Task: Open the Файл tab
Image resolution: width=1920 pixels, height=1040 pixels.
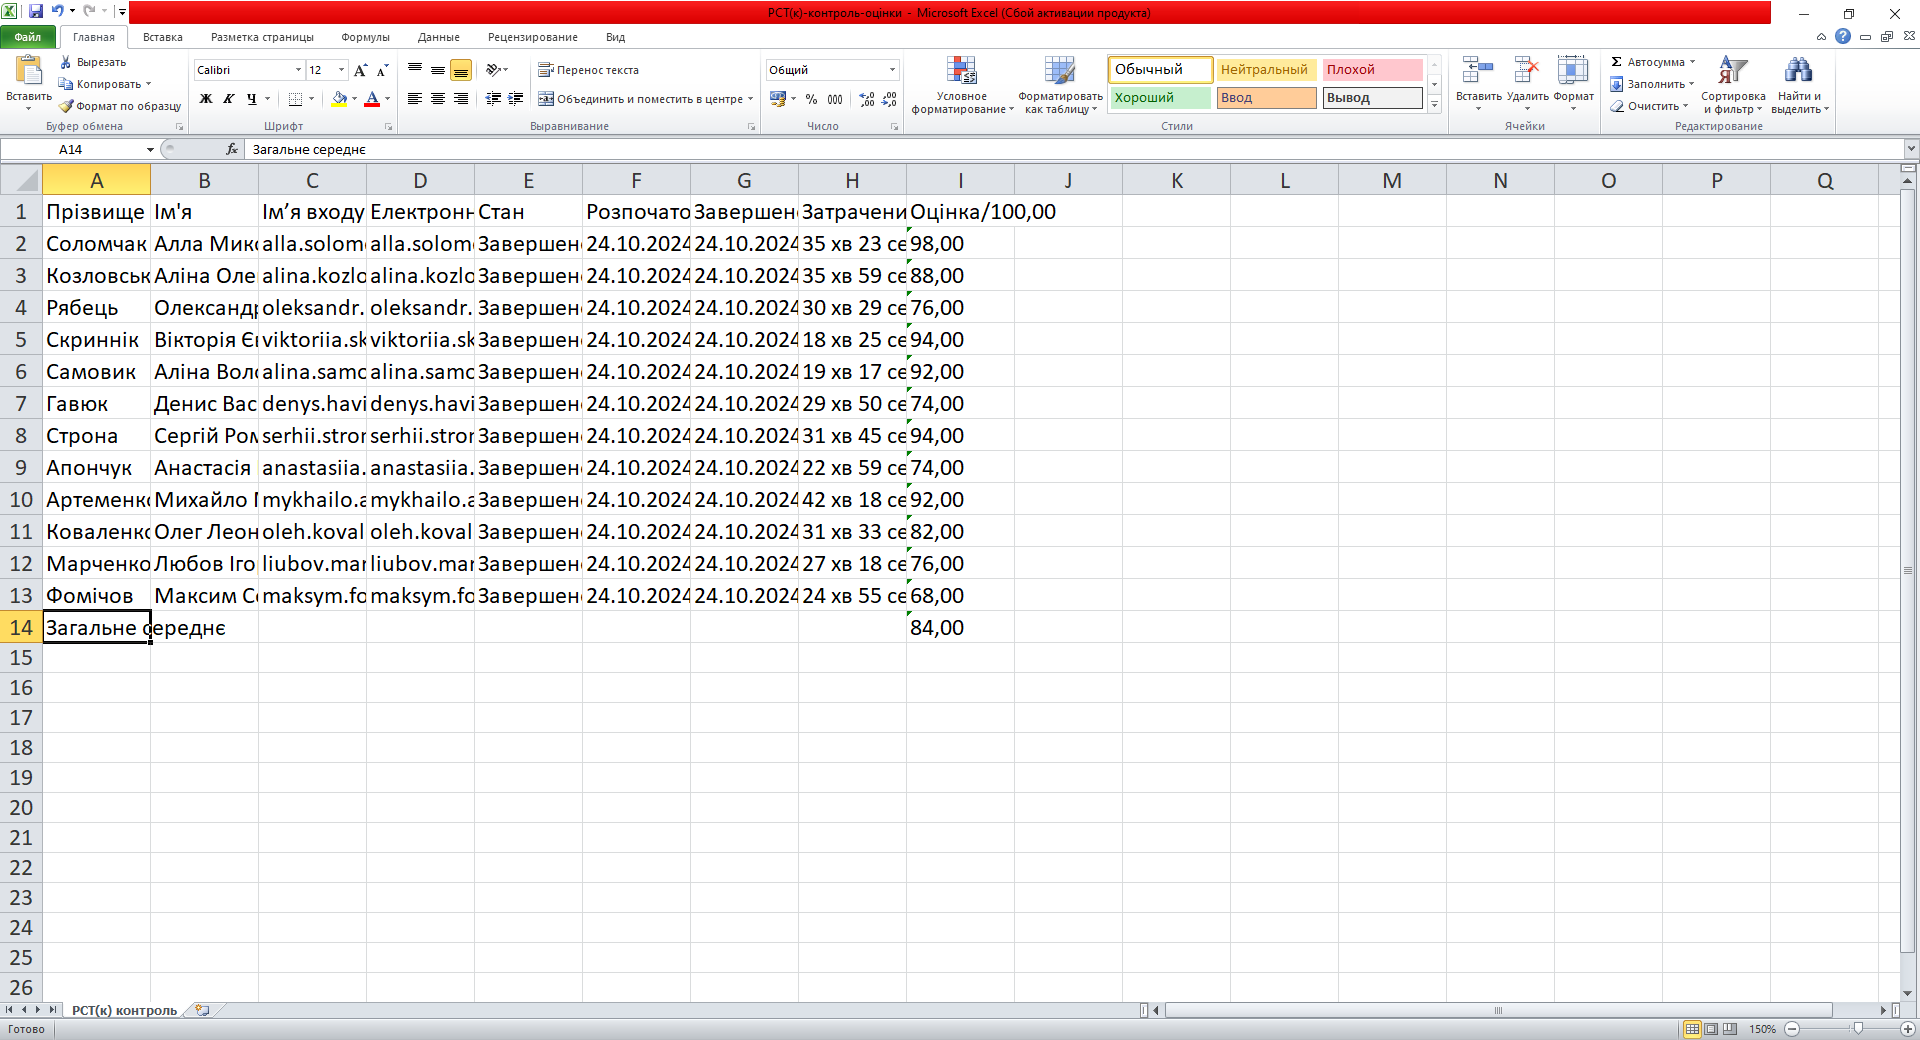Action: (x=28, y=37)
